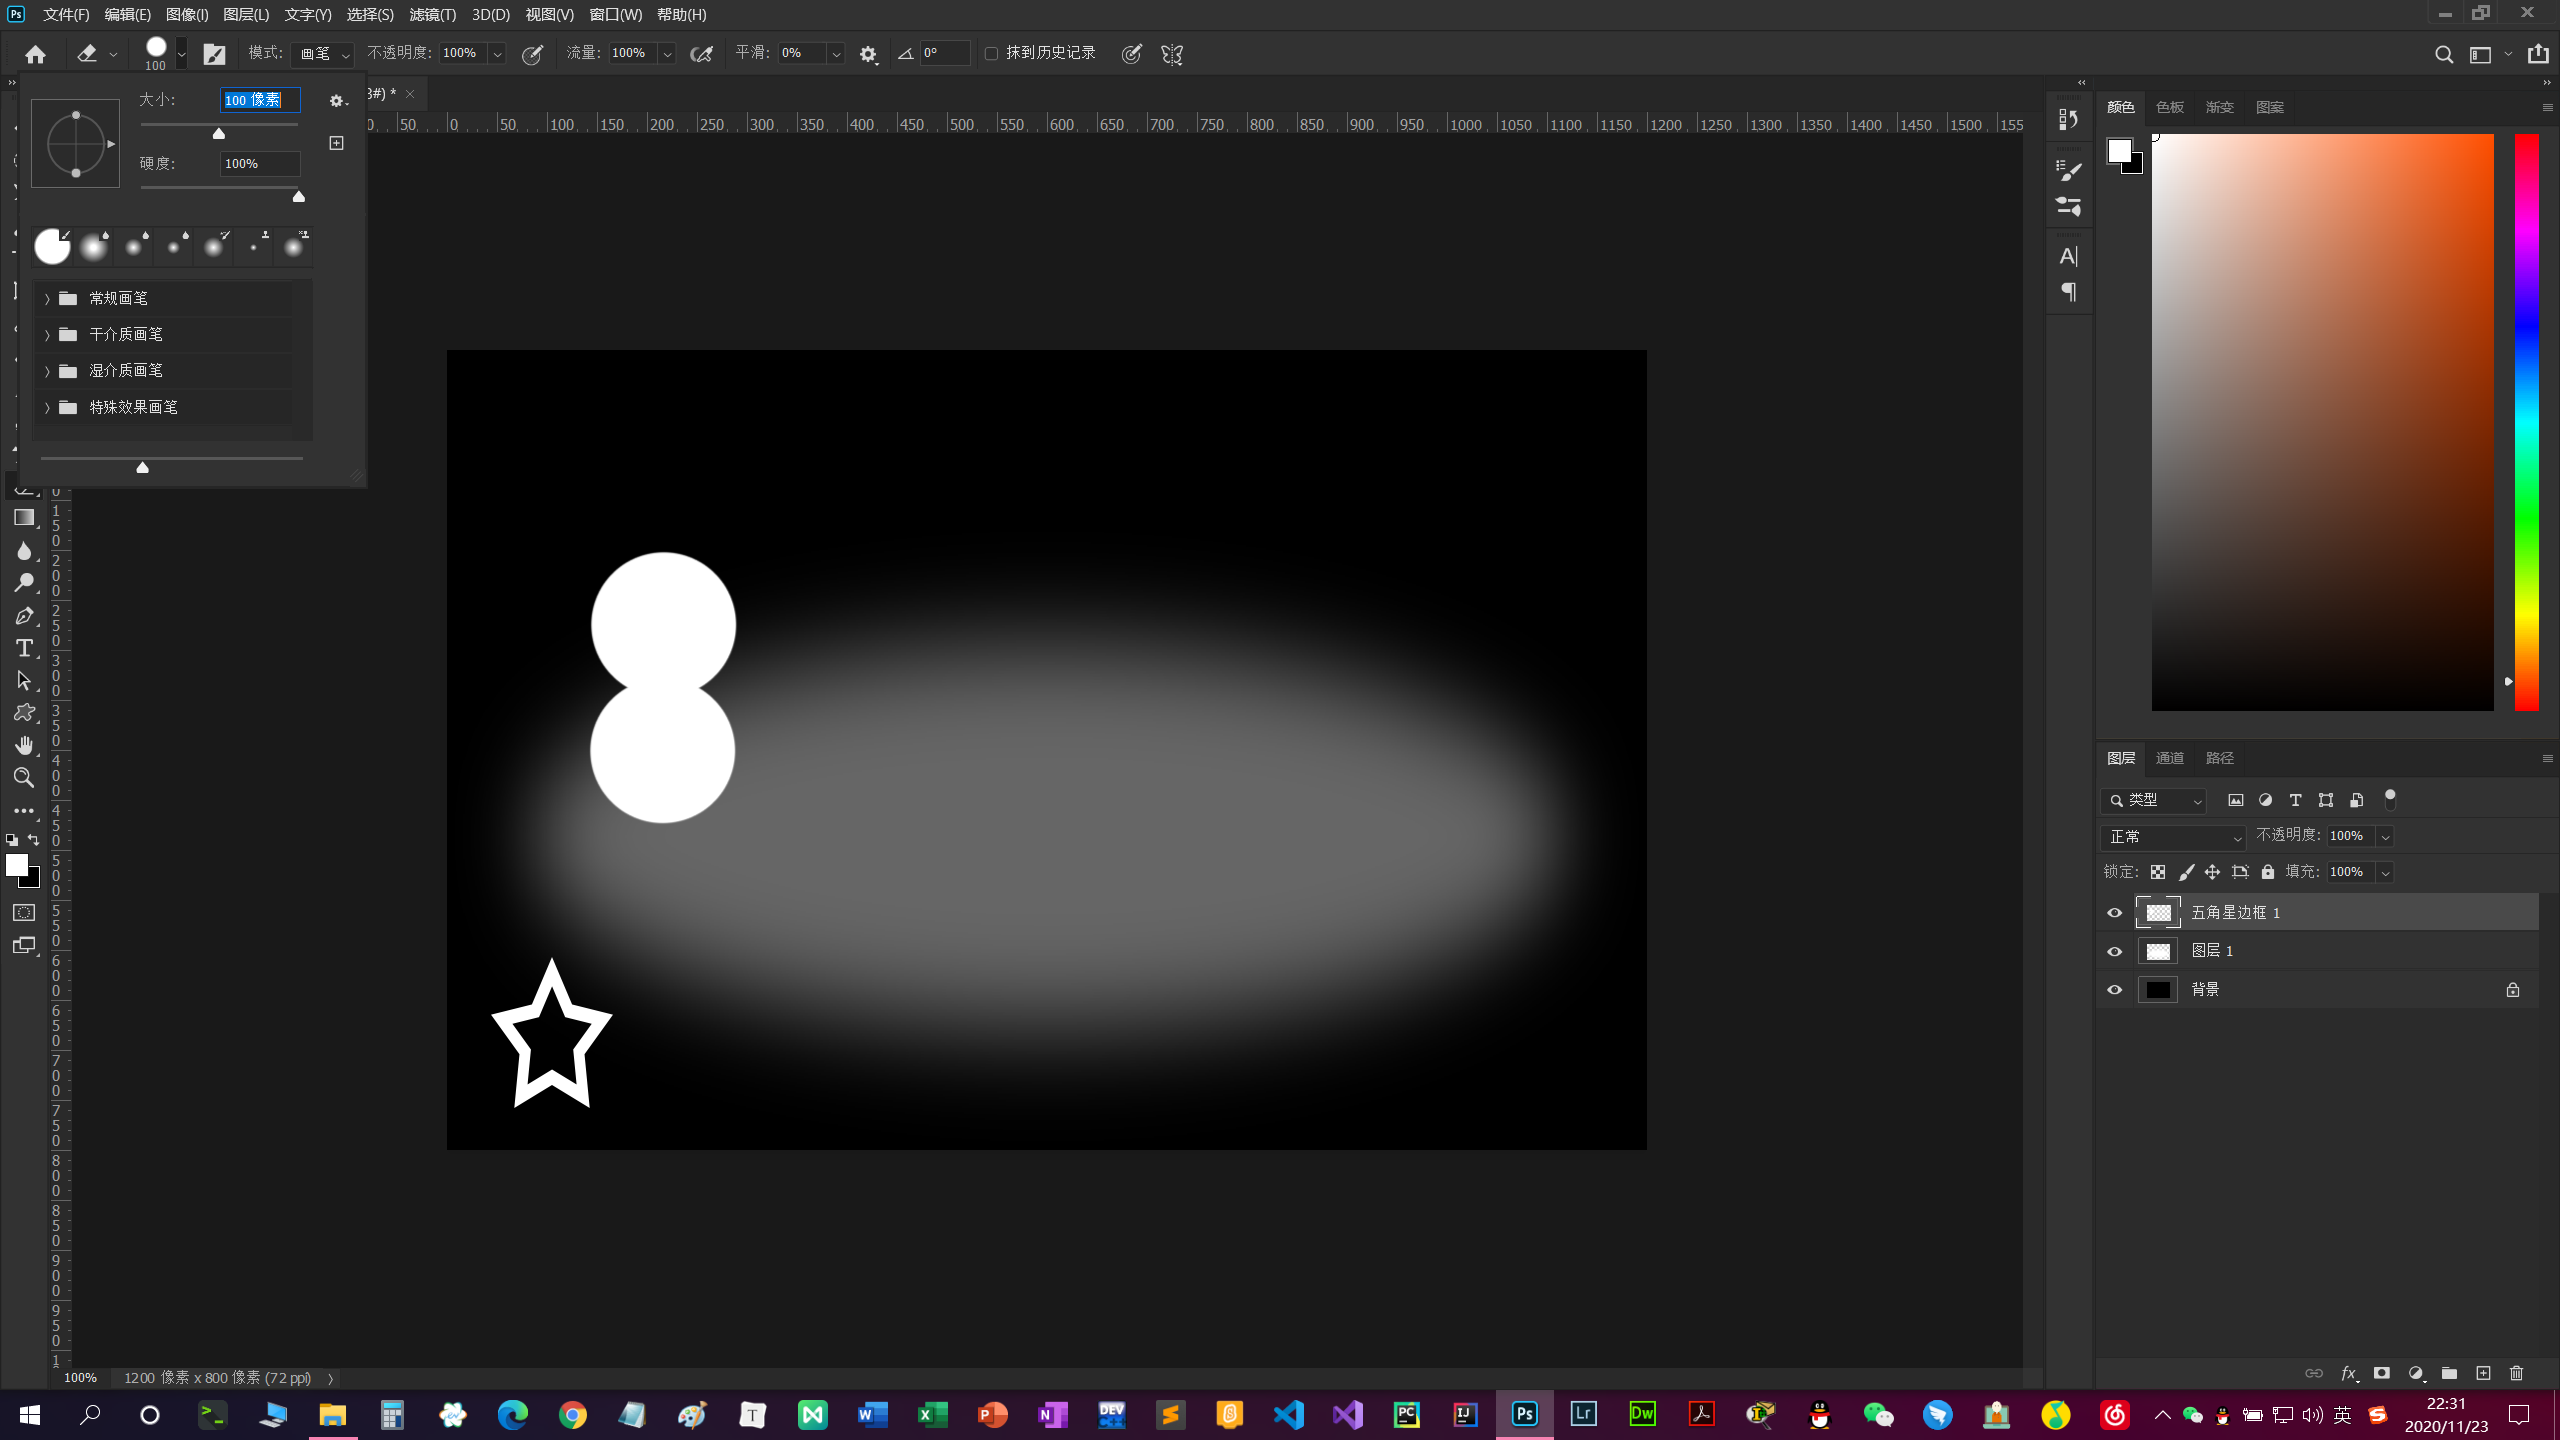Enable Erase to History checkbox
The width and height of the screenshot is (2560, 1440).
point(992,53)
